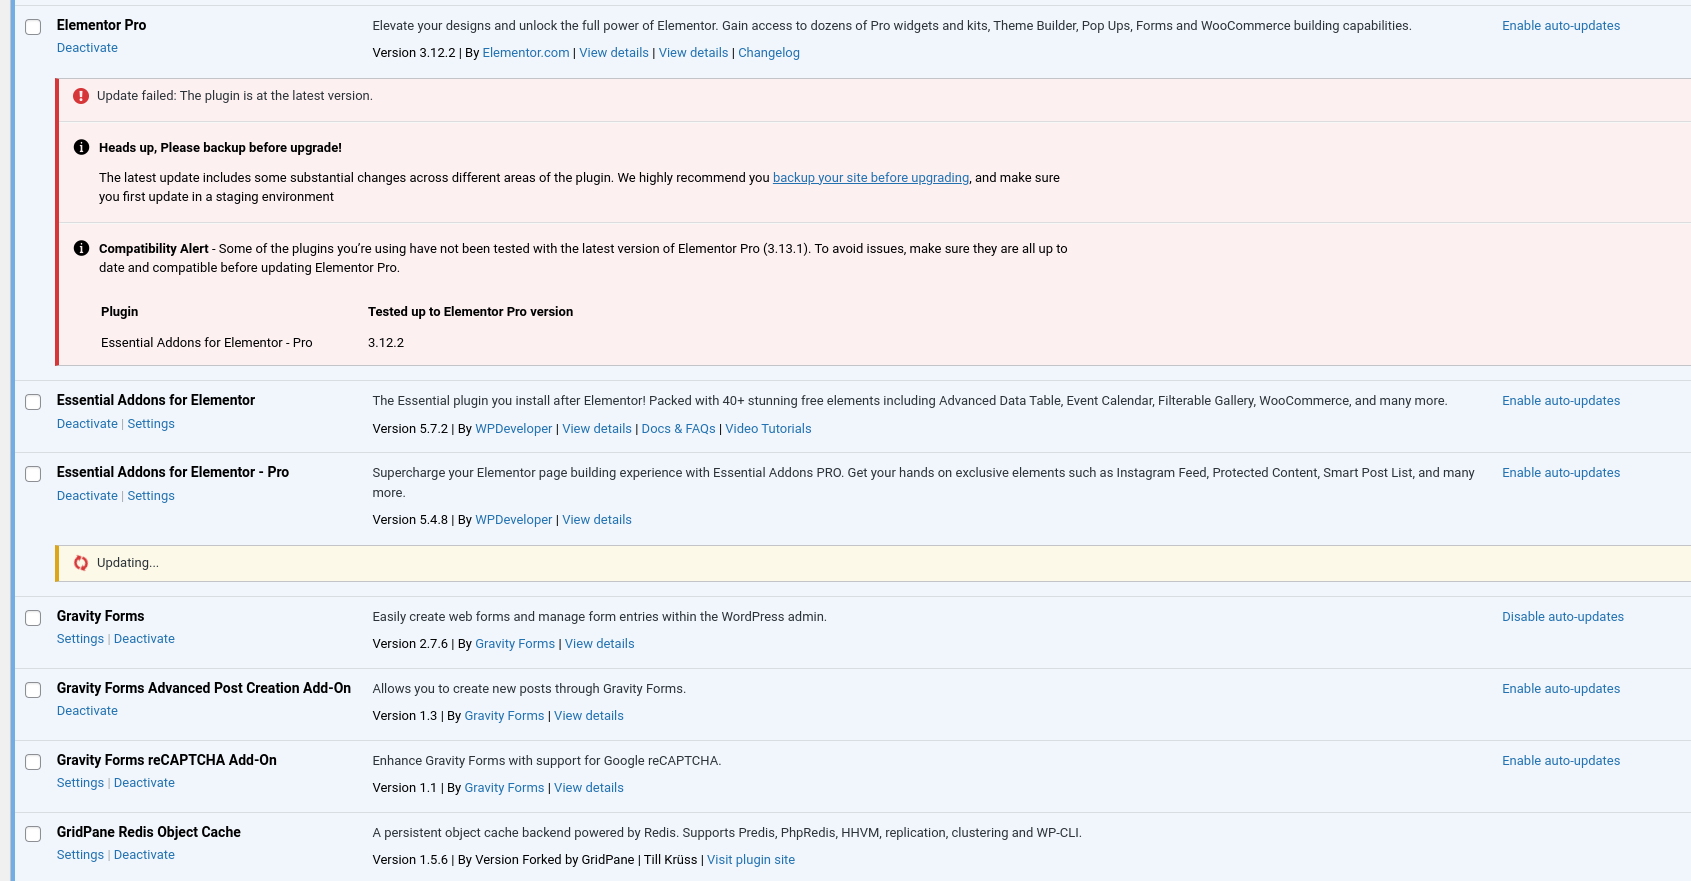Click the backup warning info icon

82,147
